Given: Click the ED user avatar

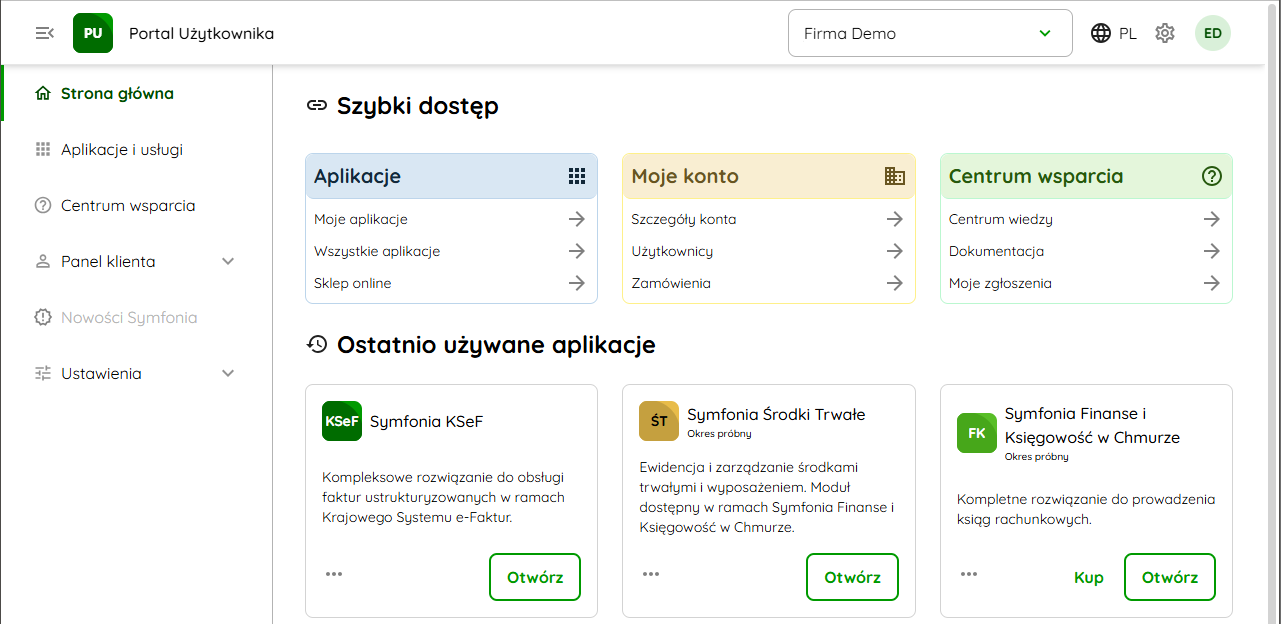Looking at the screenshot, I should (x=1212, y=33).
